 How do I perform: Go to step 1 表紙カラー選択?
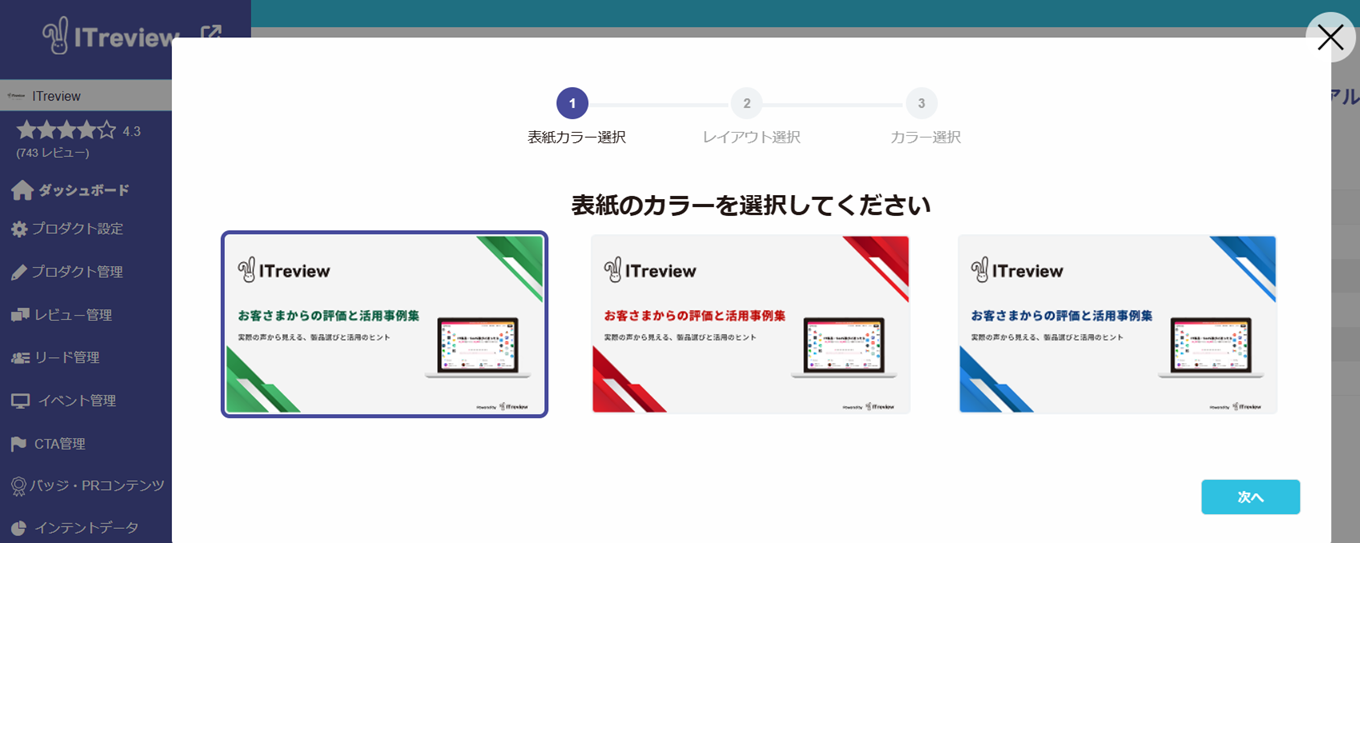(x=572, y=104)
